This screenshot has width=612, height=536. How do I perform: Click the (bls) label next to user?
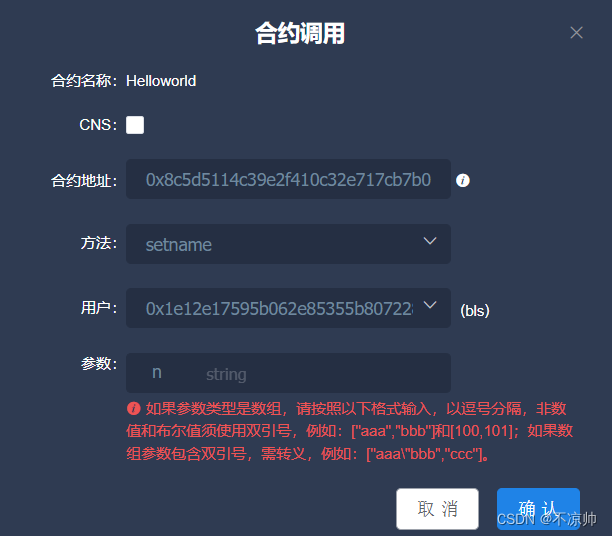(x=475, y=311)
